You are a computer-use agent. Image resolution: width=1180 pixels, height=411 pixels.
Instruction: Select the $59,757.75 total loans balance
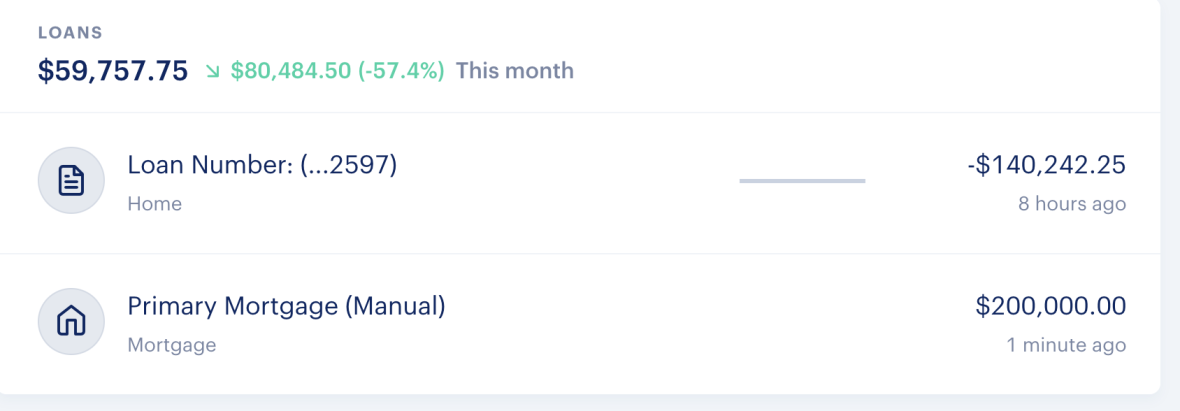pyautogui.click(x=113, y=71)
